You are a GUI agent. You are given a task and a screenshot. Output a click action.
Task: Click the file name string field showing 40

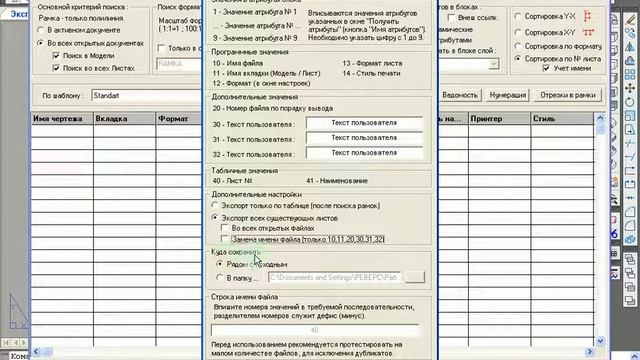[315, 330]
